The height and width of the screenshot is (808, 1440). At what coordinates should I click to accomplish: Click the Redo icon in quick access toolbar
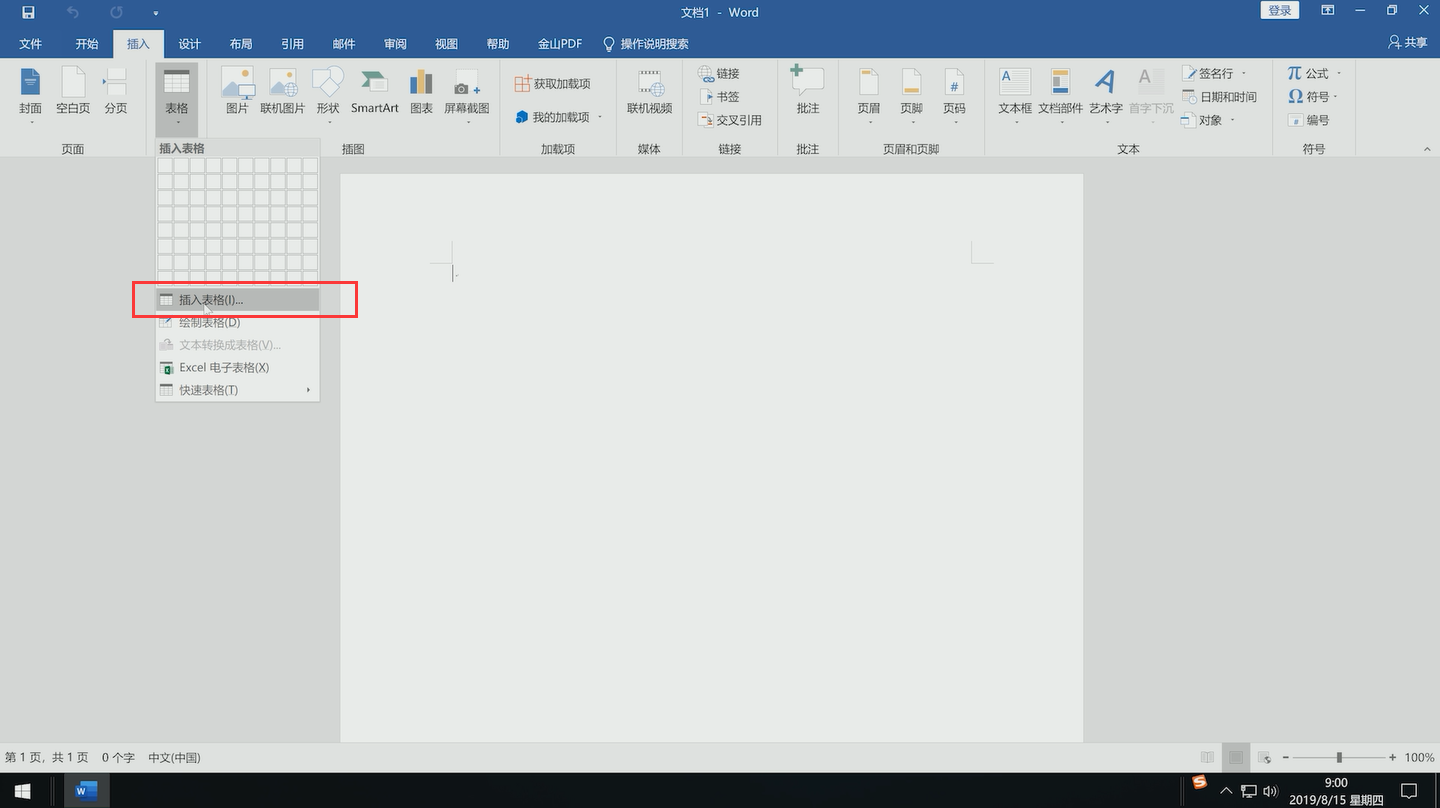(117, 12)
